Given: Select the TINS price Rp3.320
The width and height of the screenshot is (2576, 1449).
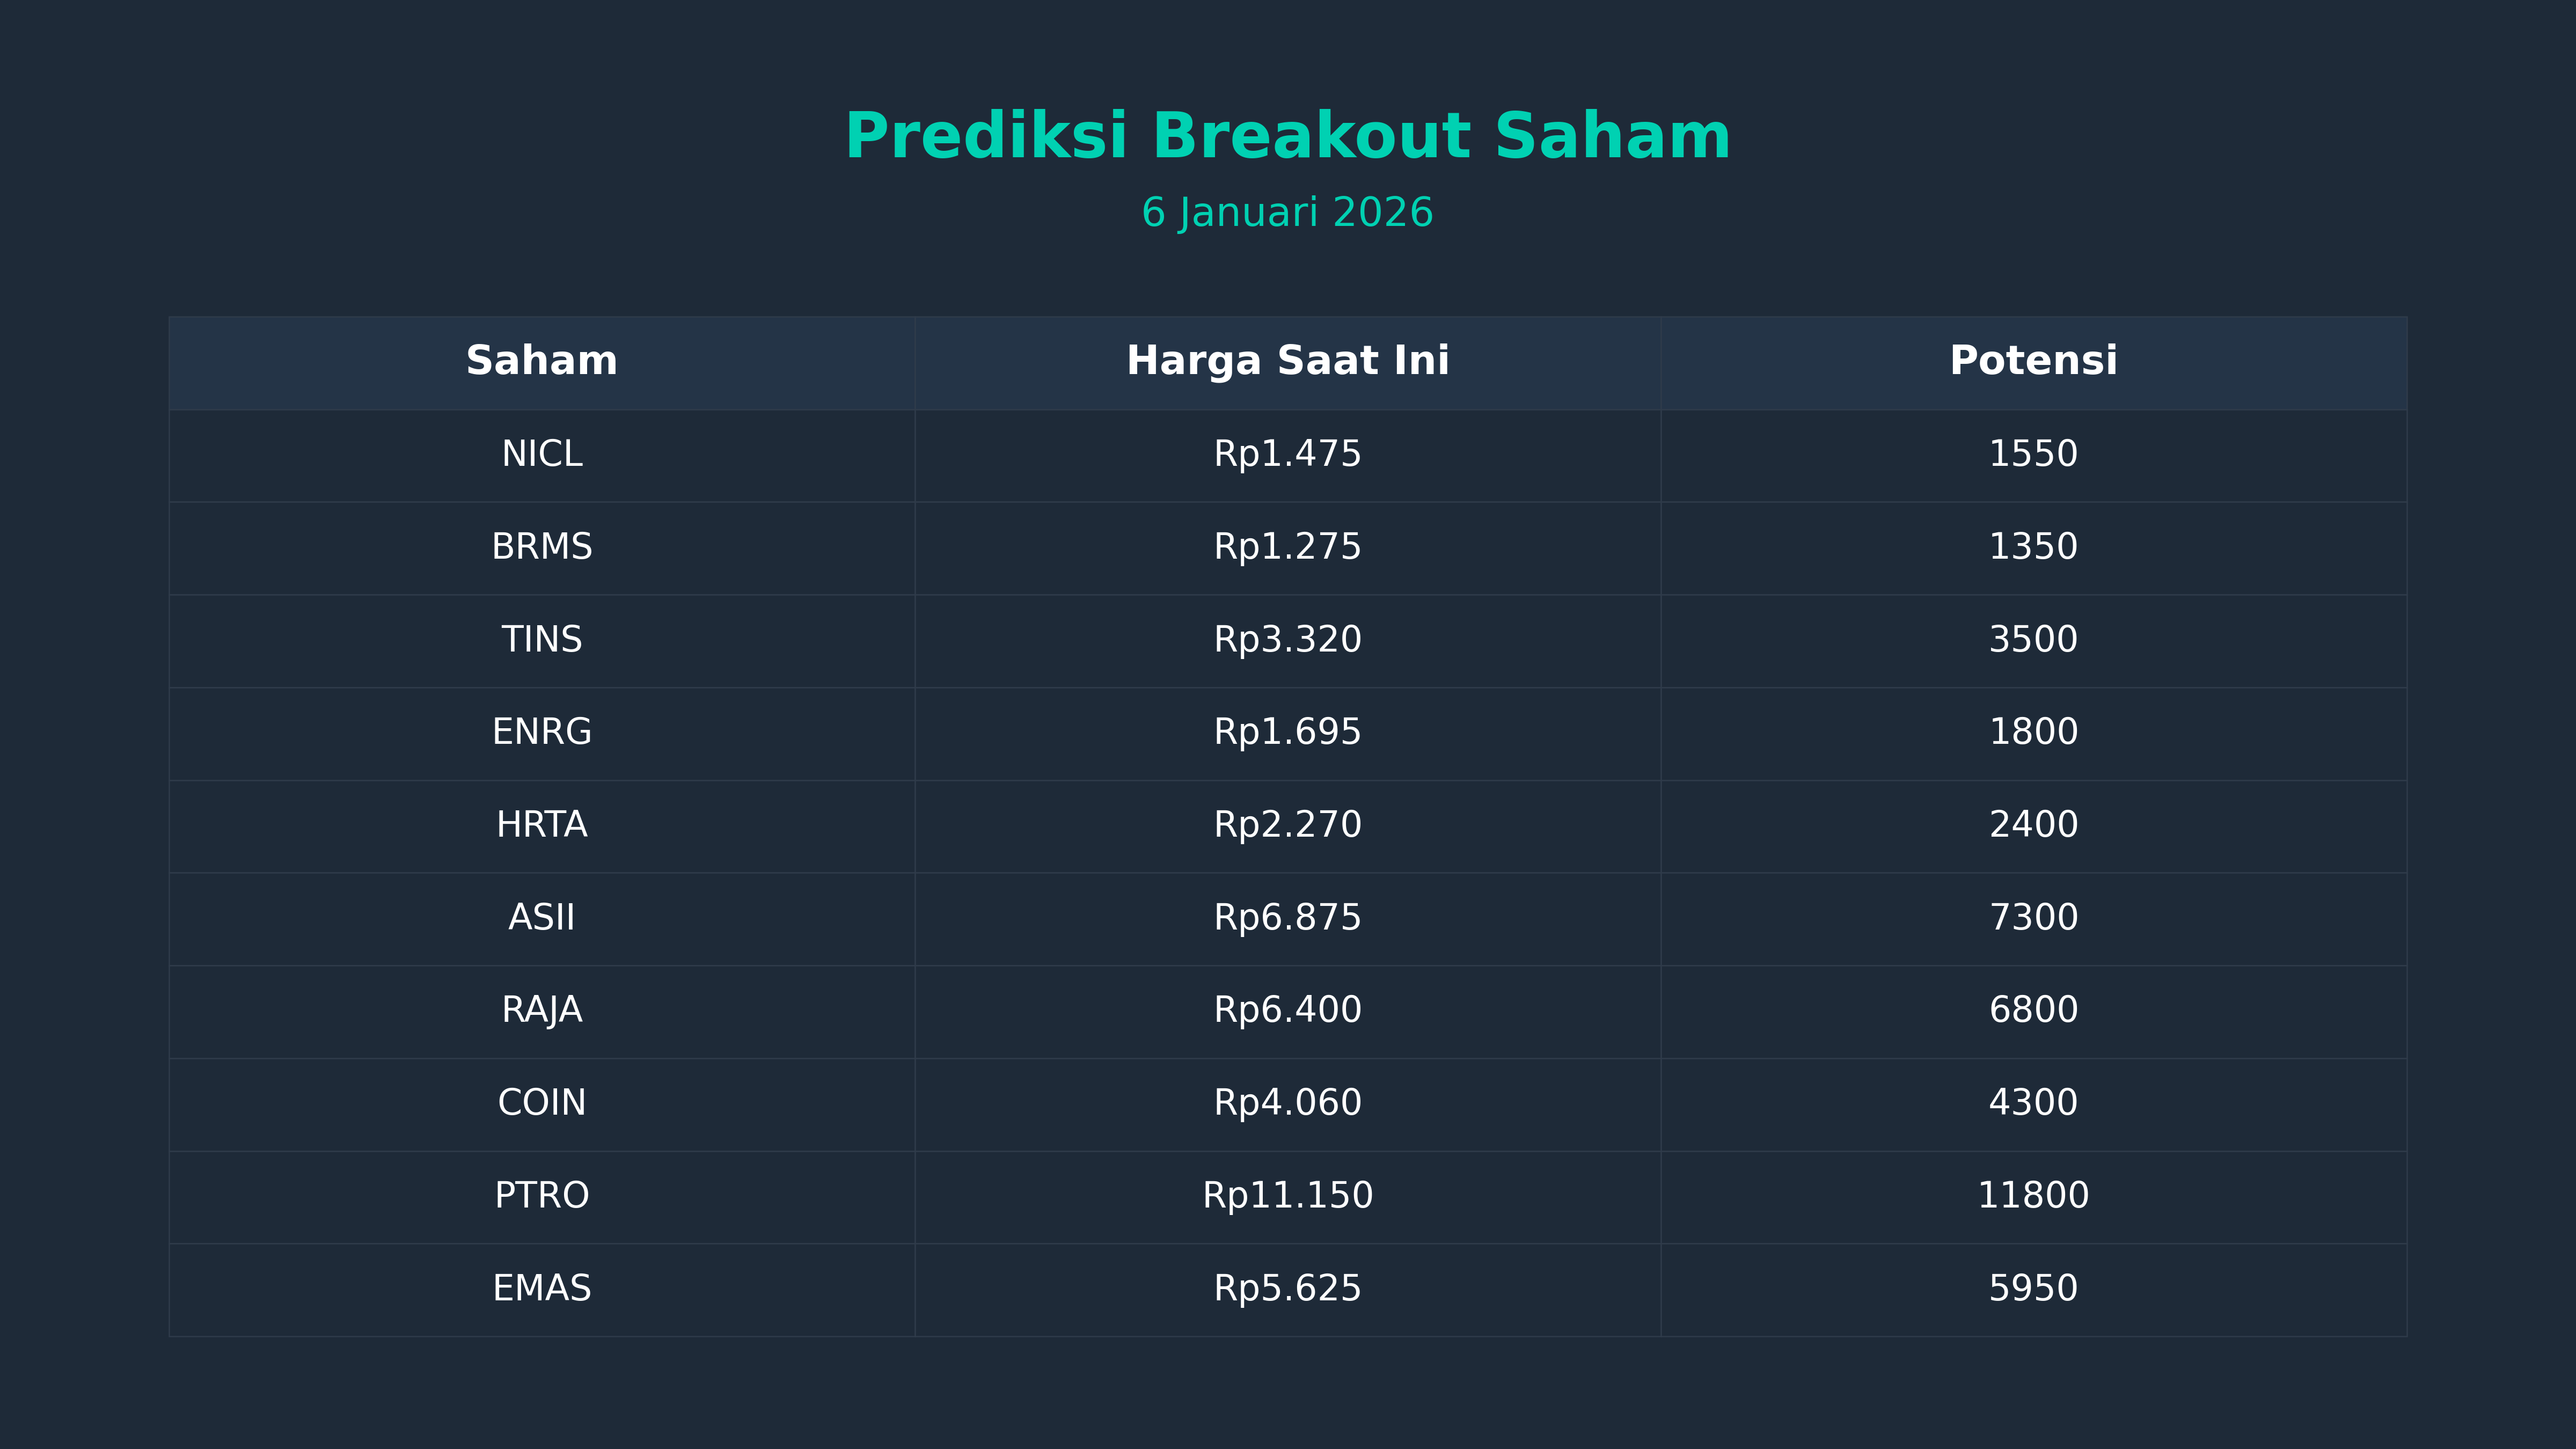Looking at the screenshot, I should pyautogui.click(x=1287, y=640).
